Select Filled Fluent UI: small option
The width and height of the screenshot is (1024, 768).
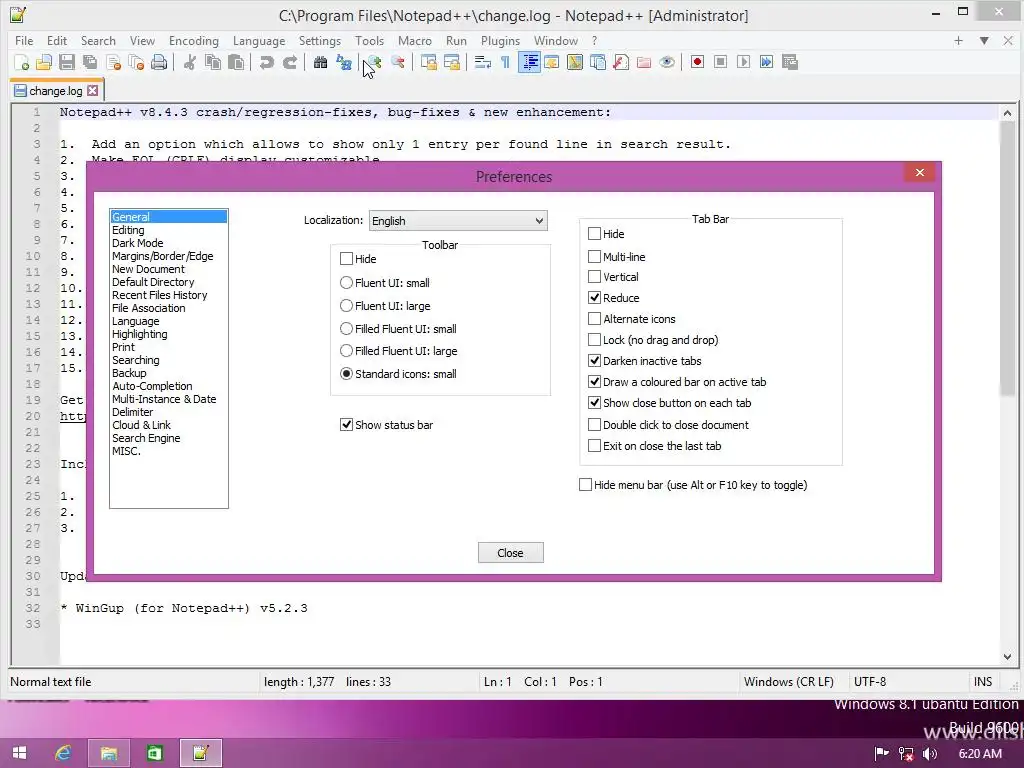[x=346, y=328]
